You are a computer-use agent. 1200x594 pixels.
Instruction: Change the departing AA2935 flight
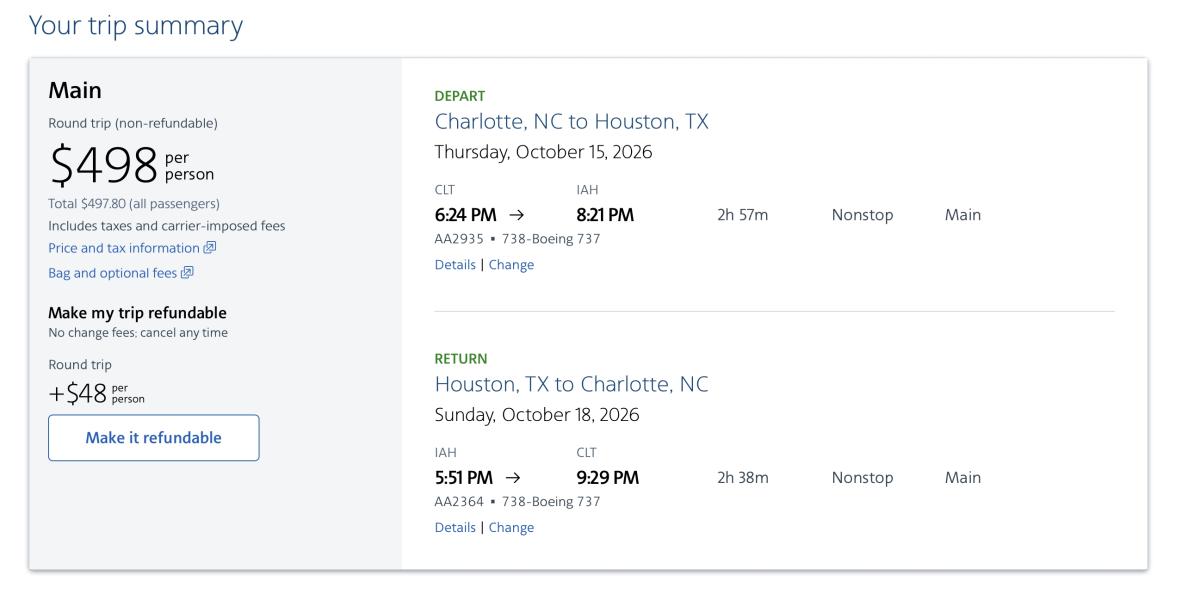[511, 265]
